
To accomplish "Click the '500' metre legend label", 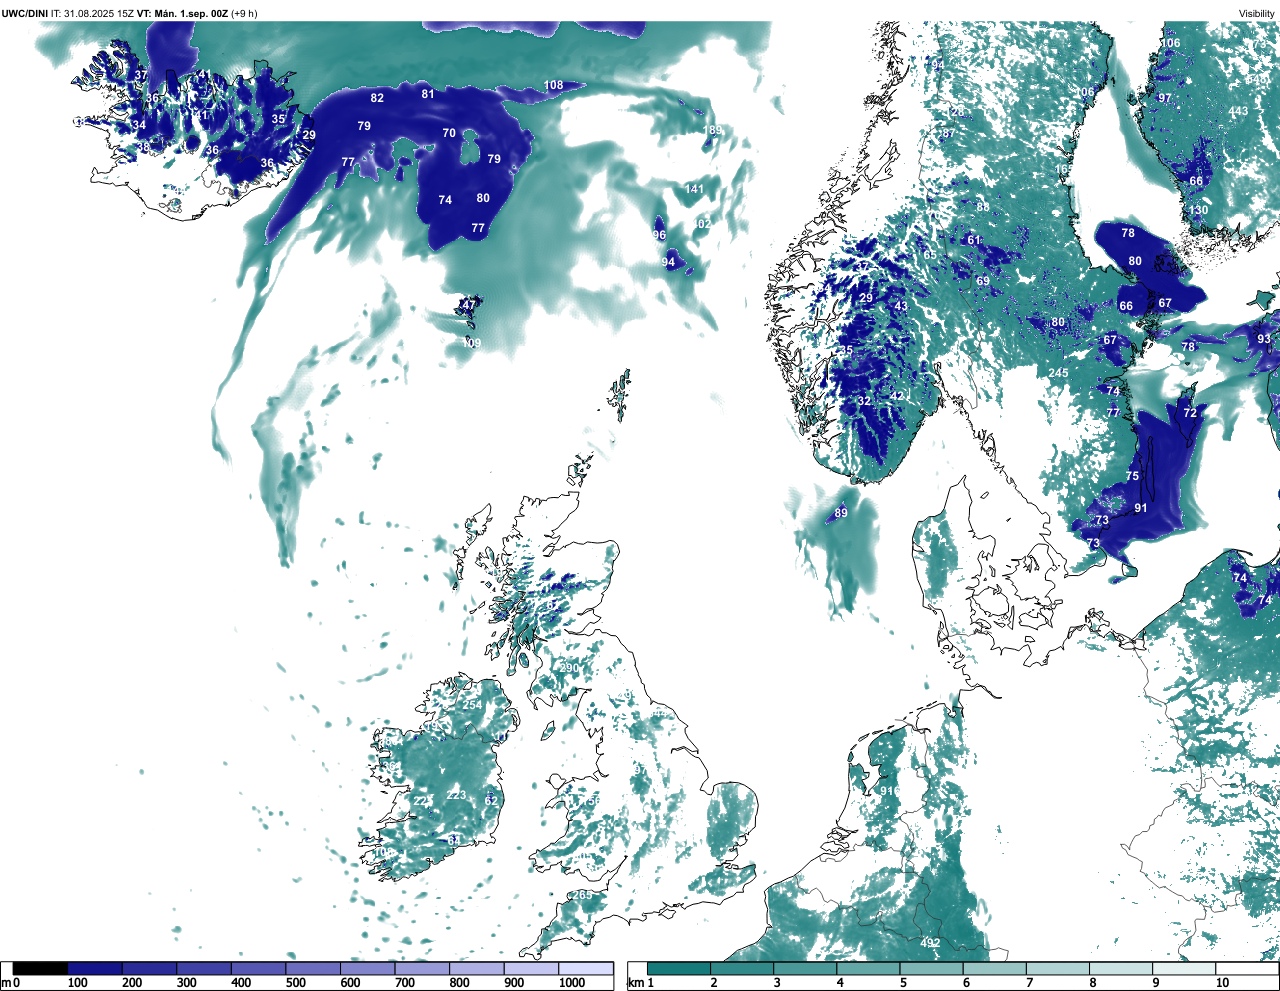I will pyautogui.click(x=296, y=983).
